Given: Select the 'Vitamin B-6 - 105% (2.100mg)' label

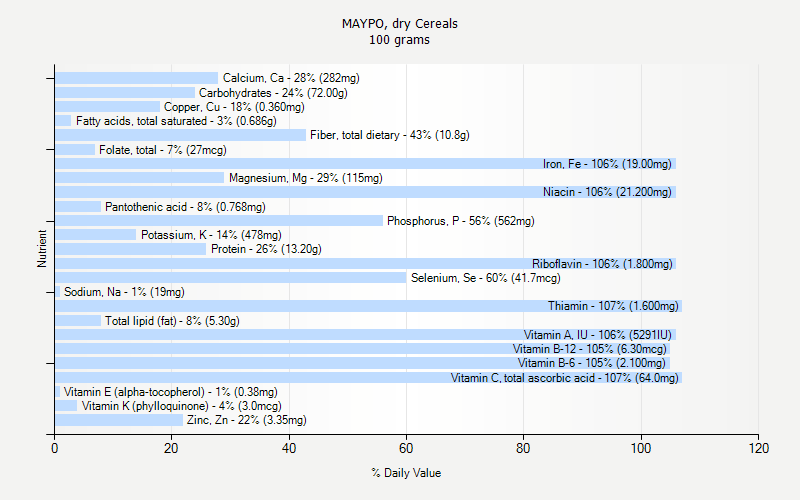Looking at the screenshot, I should click(592, 363).
